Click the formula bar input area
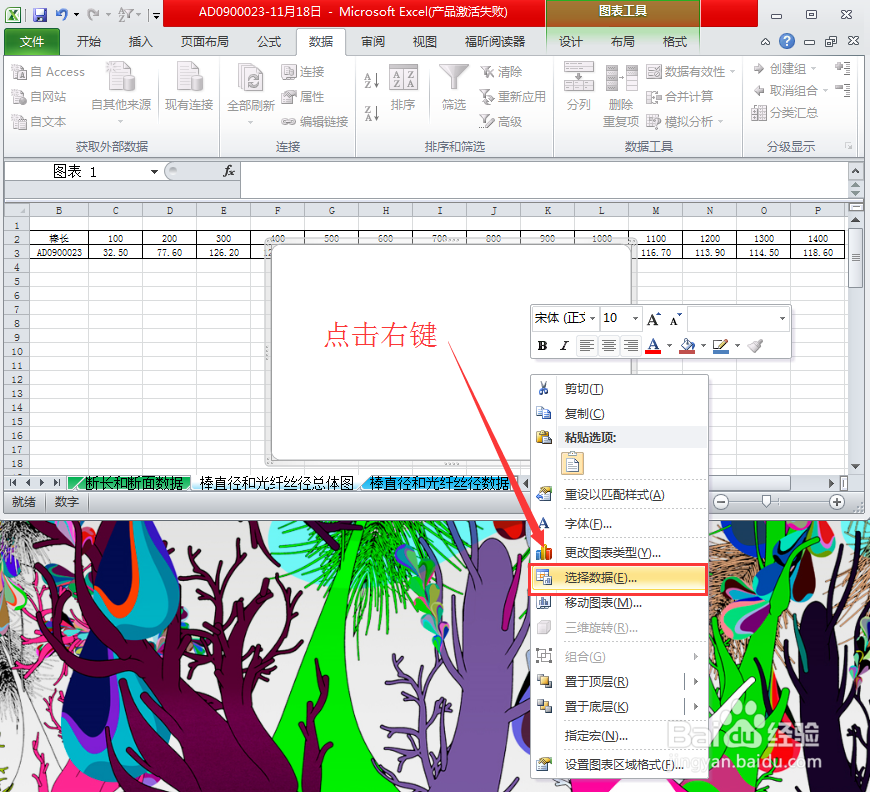Screen dimensions: 870x792 pyautogui.click(x=544, y=179)
